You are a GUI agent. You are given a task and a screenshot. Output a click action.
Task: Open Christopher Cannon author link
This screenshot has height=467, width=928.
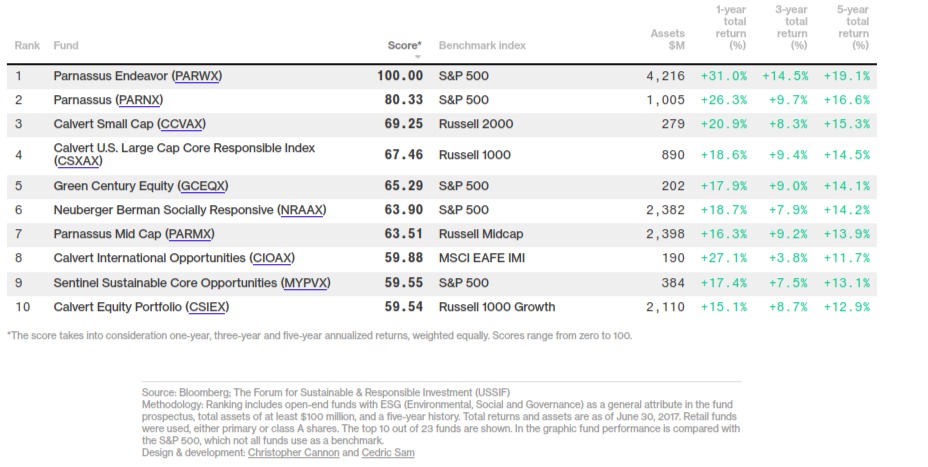tap(296, 453)
